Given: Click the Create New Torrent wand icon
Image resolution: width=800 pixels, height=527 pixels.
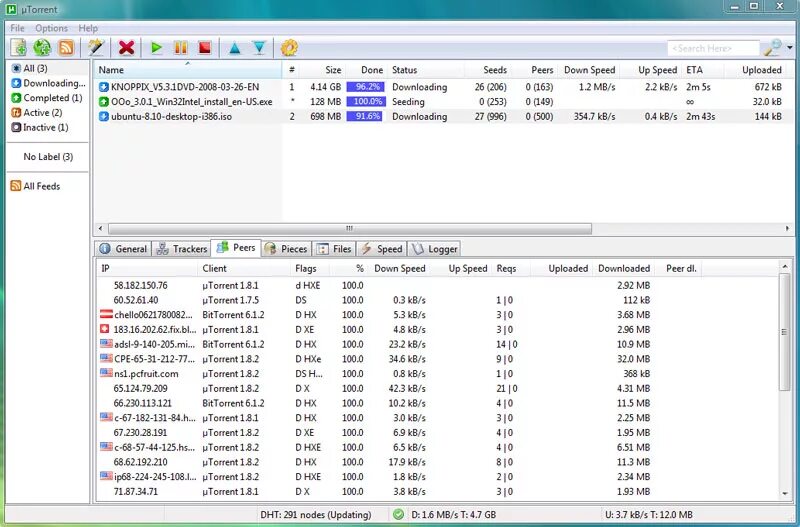Looking at the screenshot, I should pos(95,47).
